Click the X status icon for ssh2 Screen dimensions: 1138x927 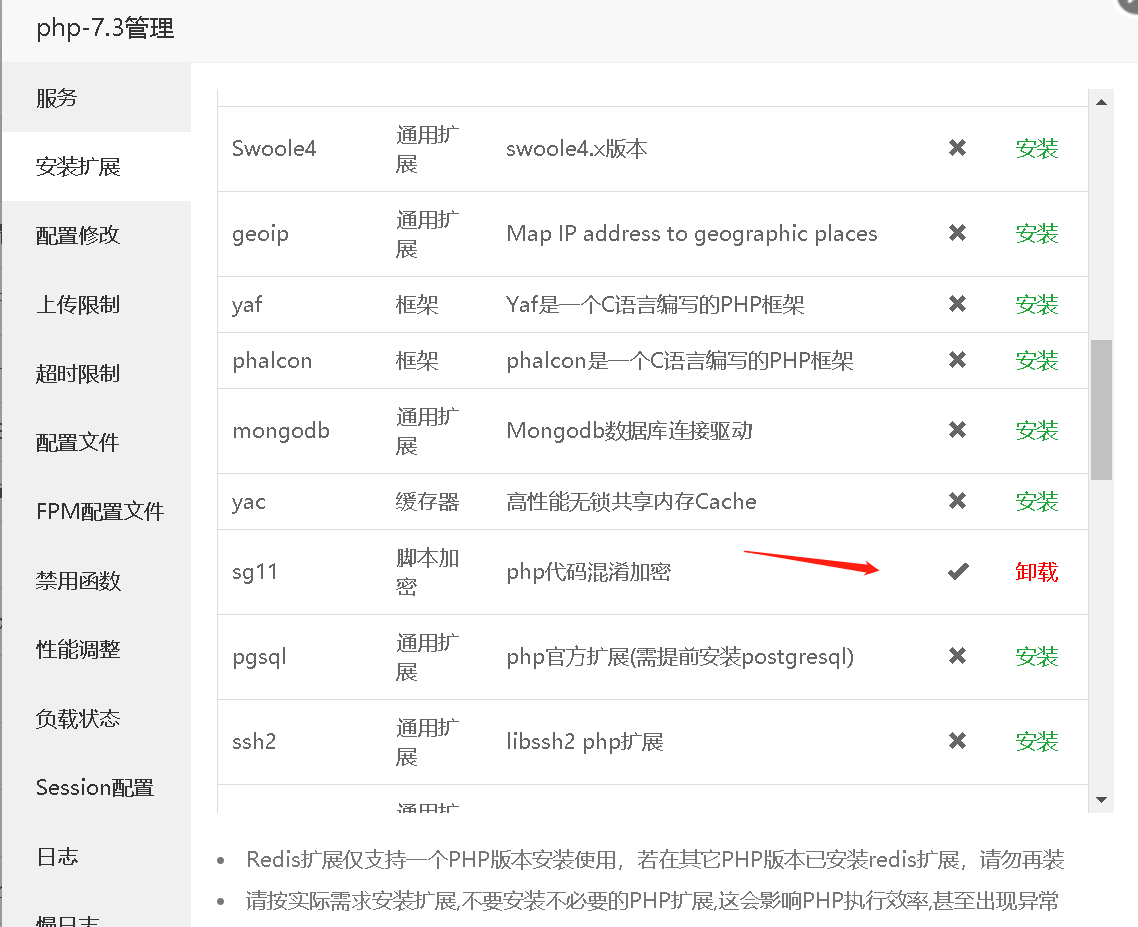[957, 741]
